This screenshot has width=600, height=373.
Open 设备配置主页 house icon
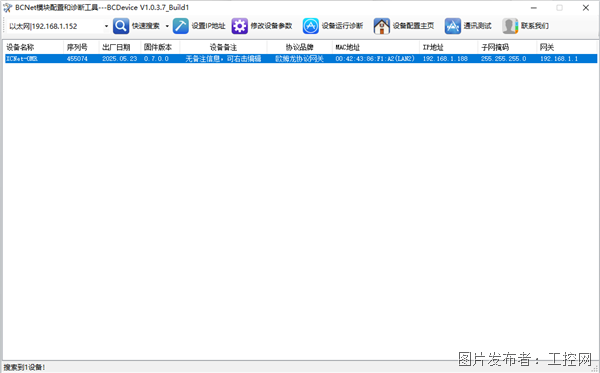[x=404, y=26]
